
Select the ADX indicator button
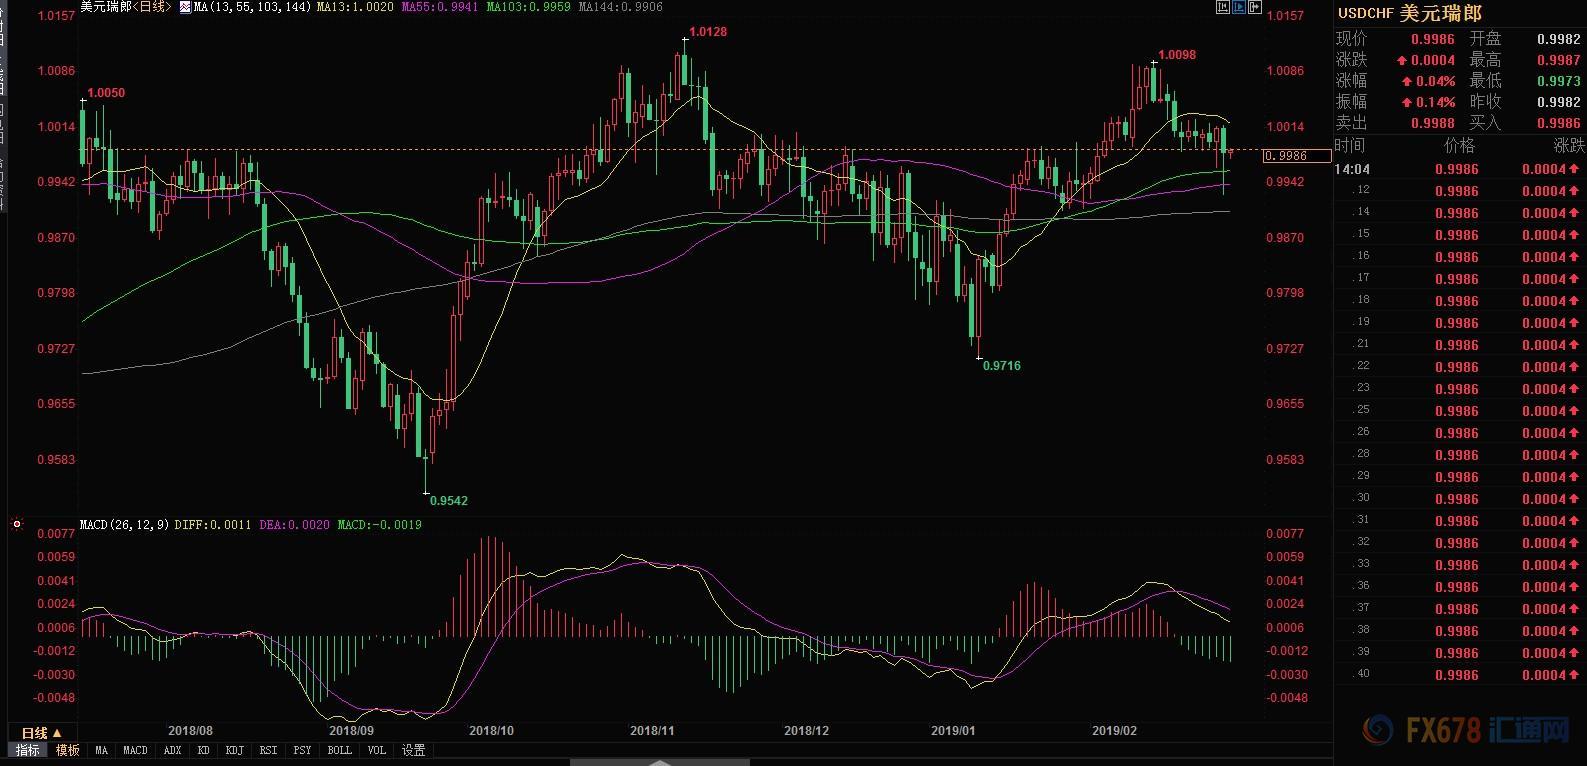point(172,750)
